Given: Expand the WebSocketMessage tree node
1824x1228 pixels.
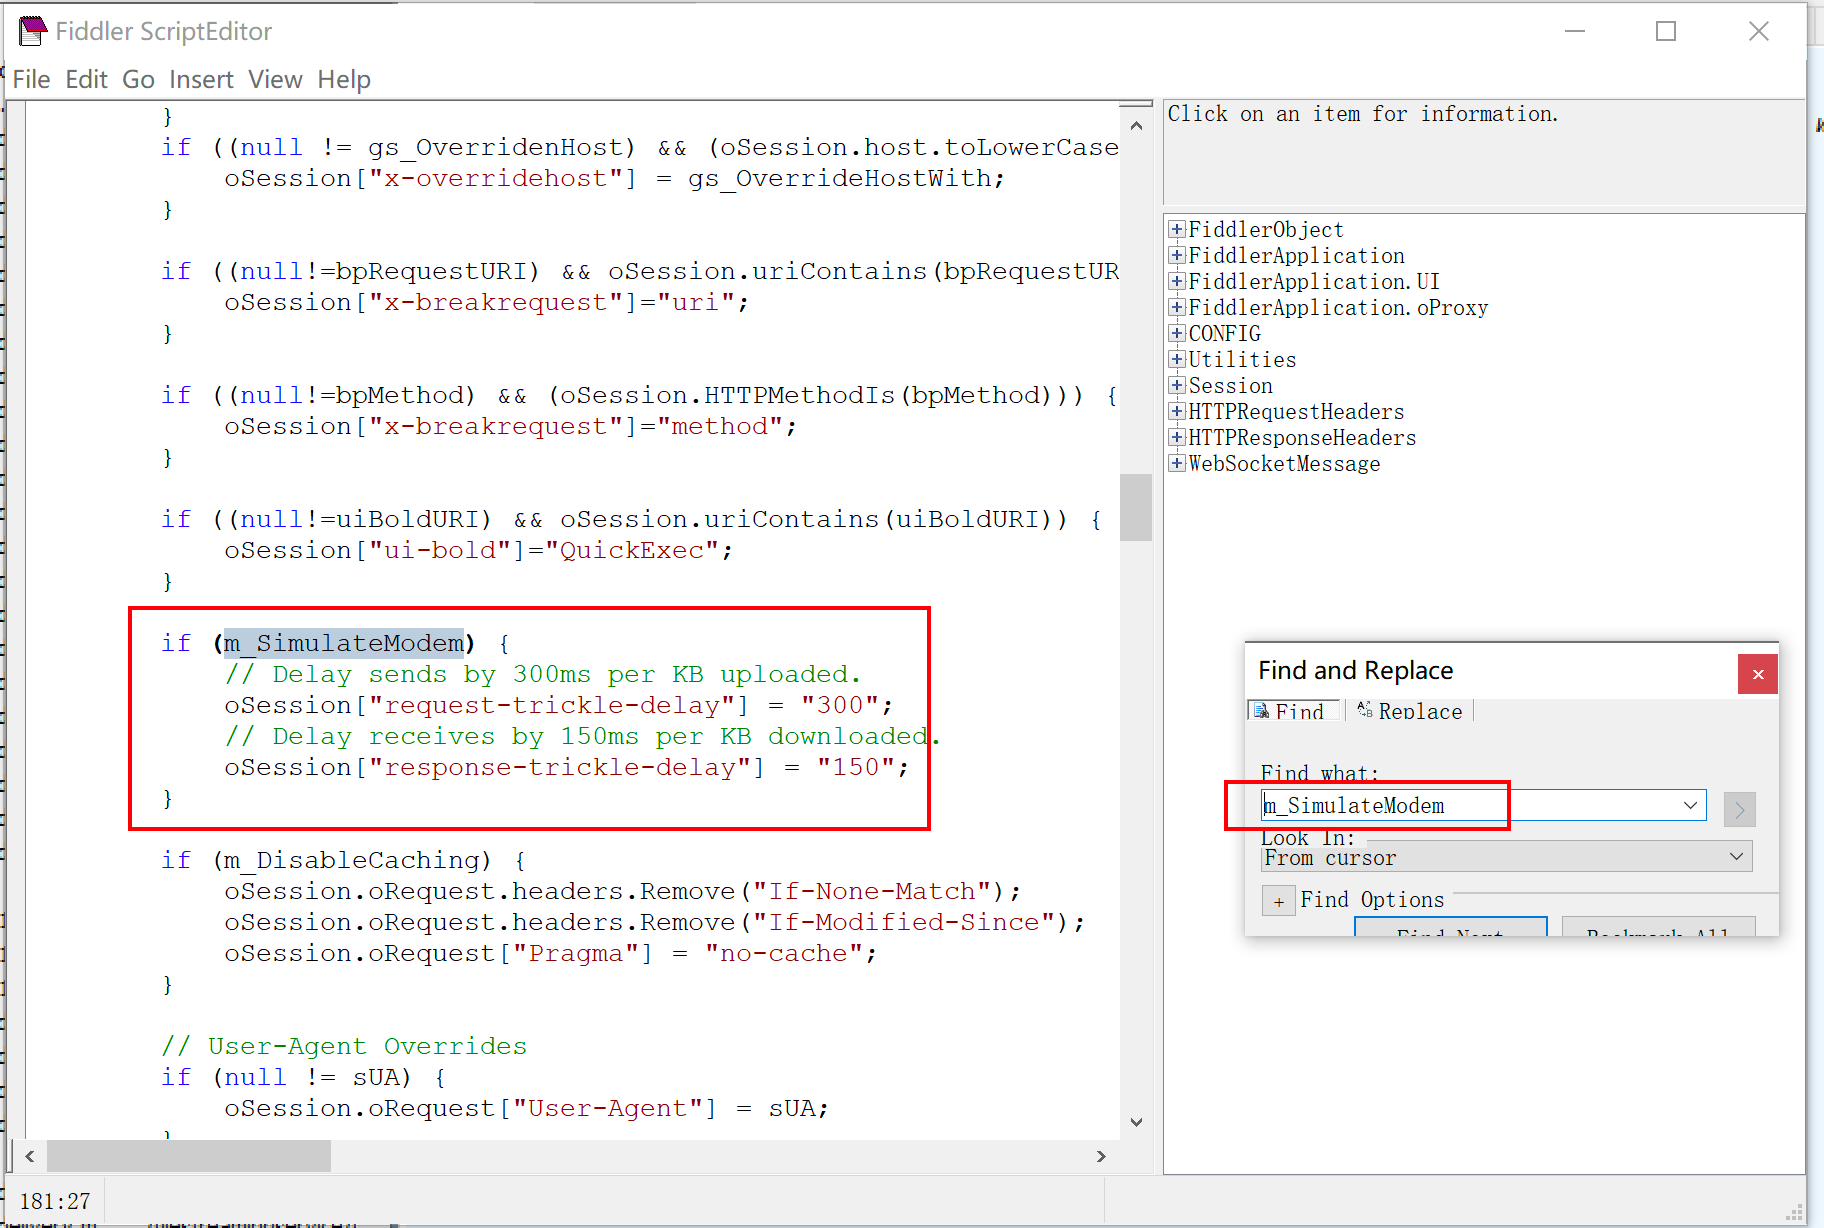Looking at the screenshot, I should [1177, 463].
